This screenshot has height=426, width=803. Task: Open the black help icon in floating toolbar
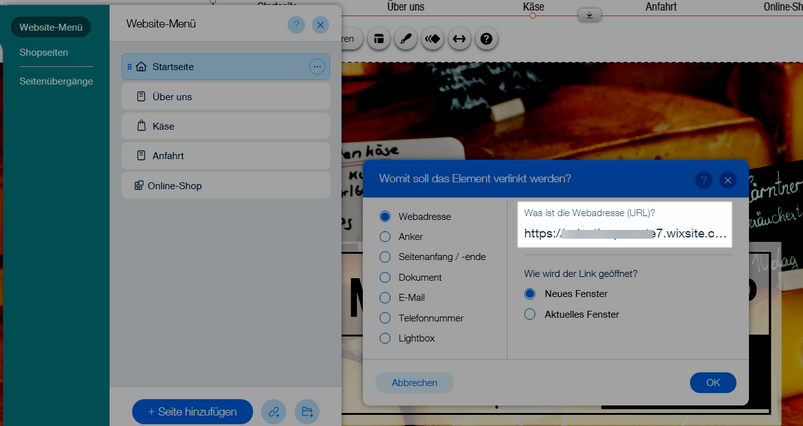coord(487,39)
